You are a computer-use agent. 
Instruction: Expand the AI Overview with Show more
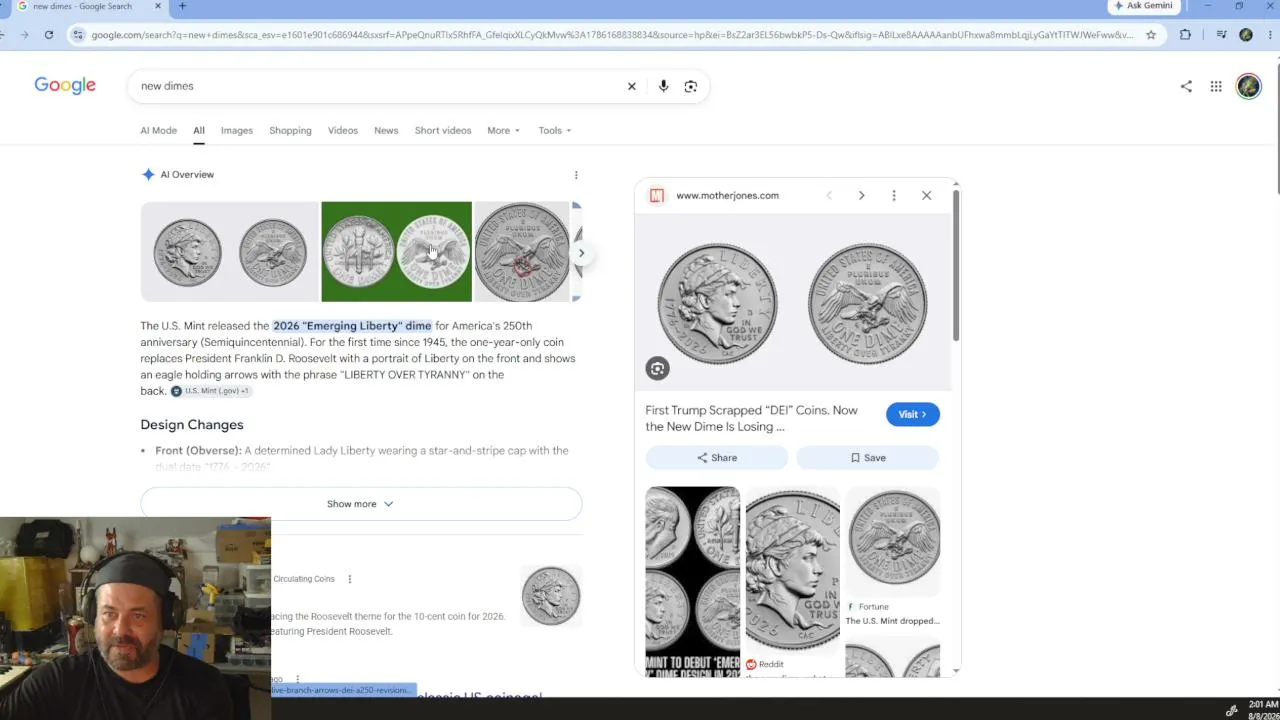(360, 504)
